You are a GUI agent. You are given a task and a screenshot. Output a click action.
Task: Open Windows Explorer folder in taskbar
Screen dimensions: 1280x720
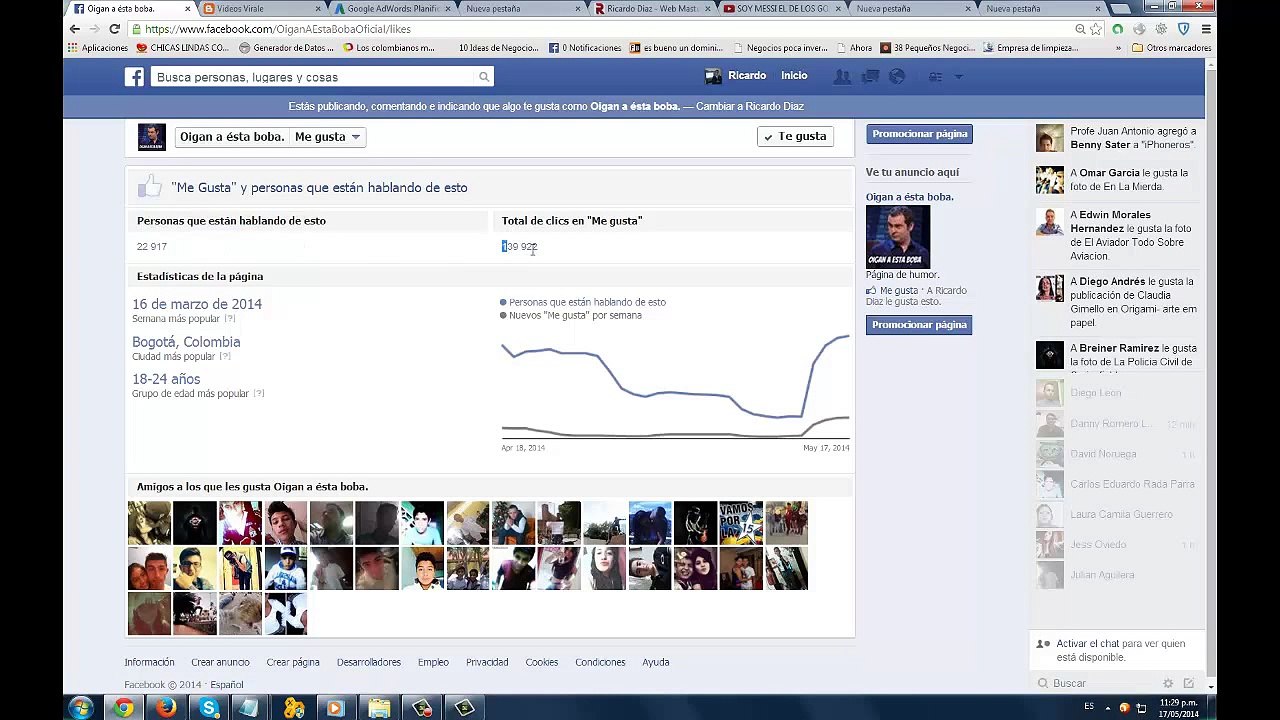[x=379, y=708]
